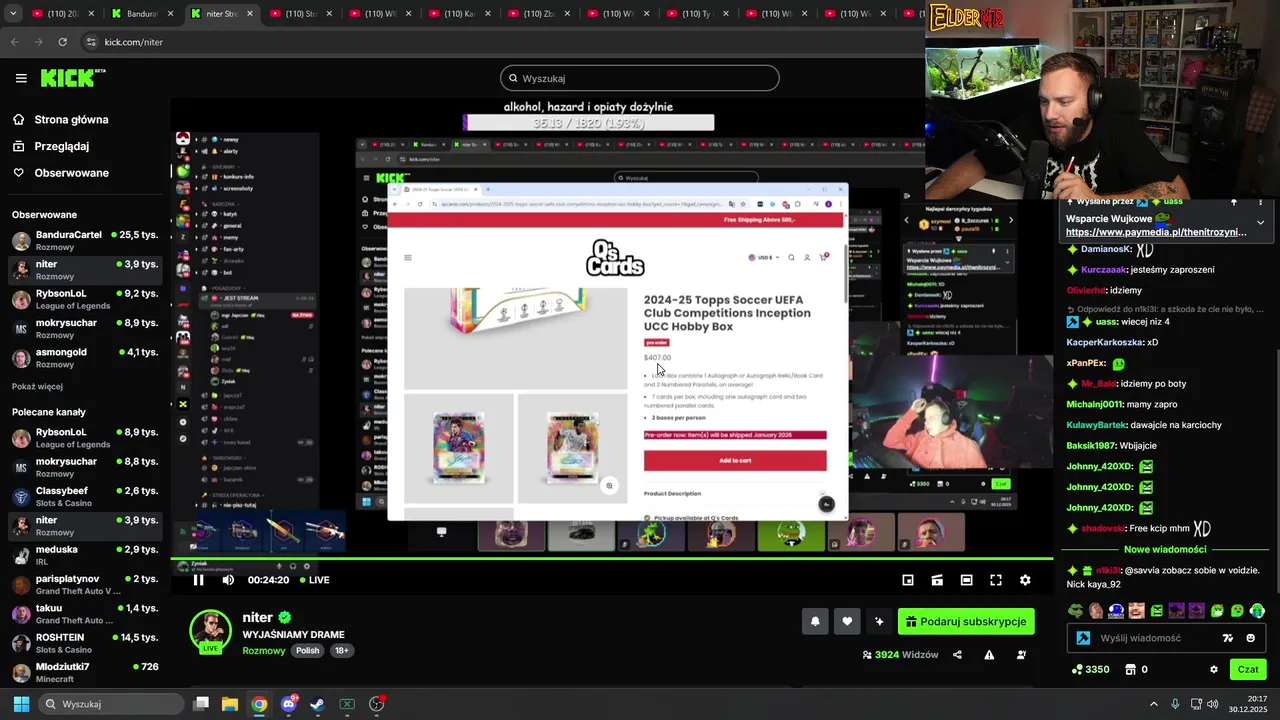Toggle fullscreen on the player

point(996,580)
